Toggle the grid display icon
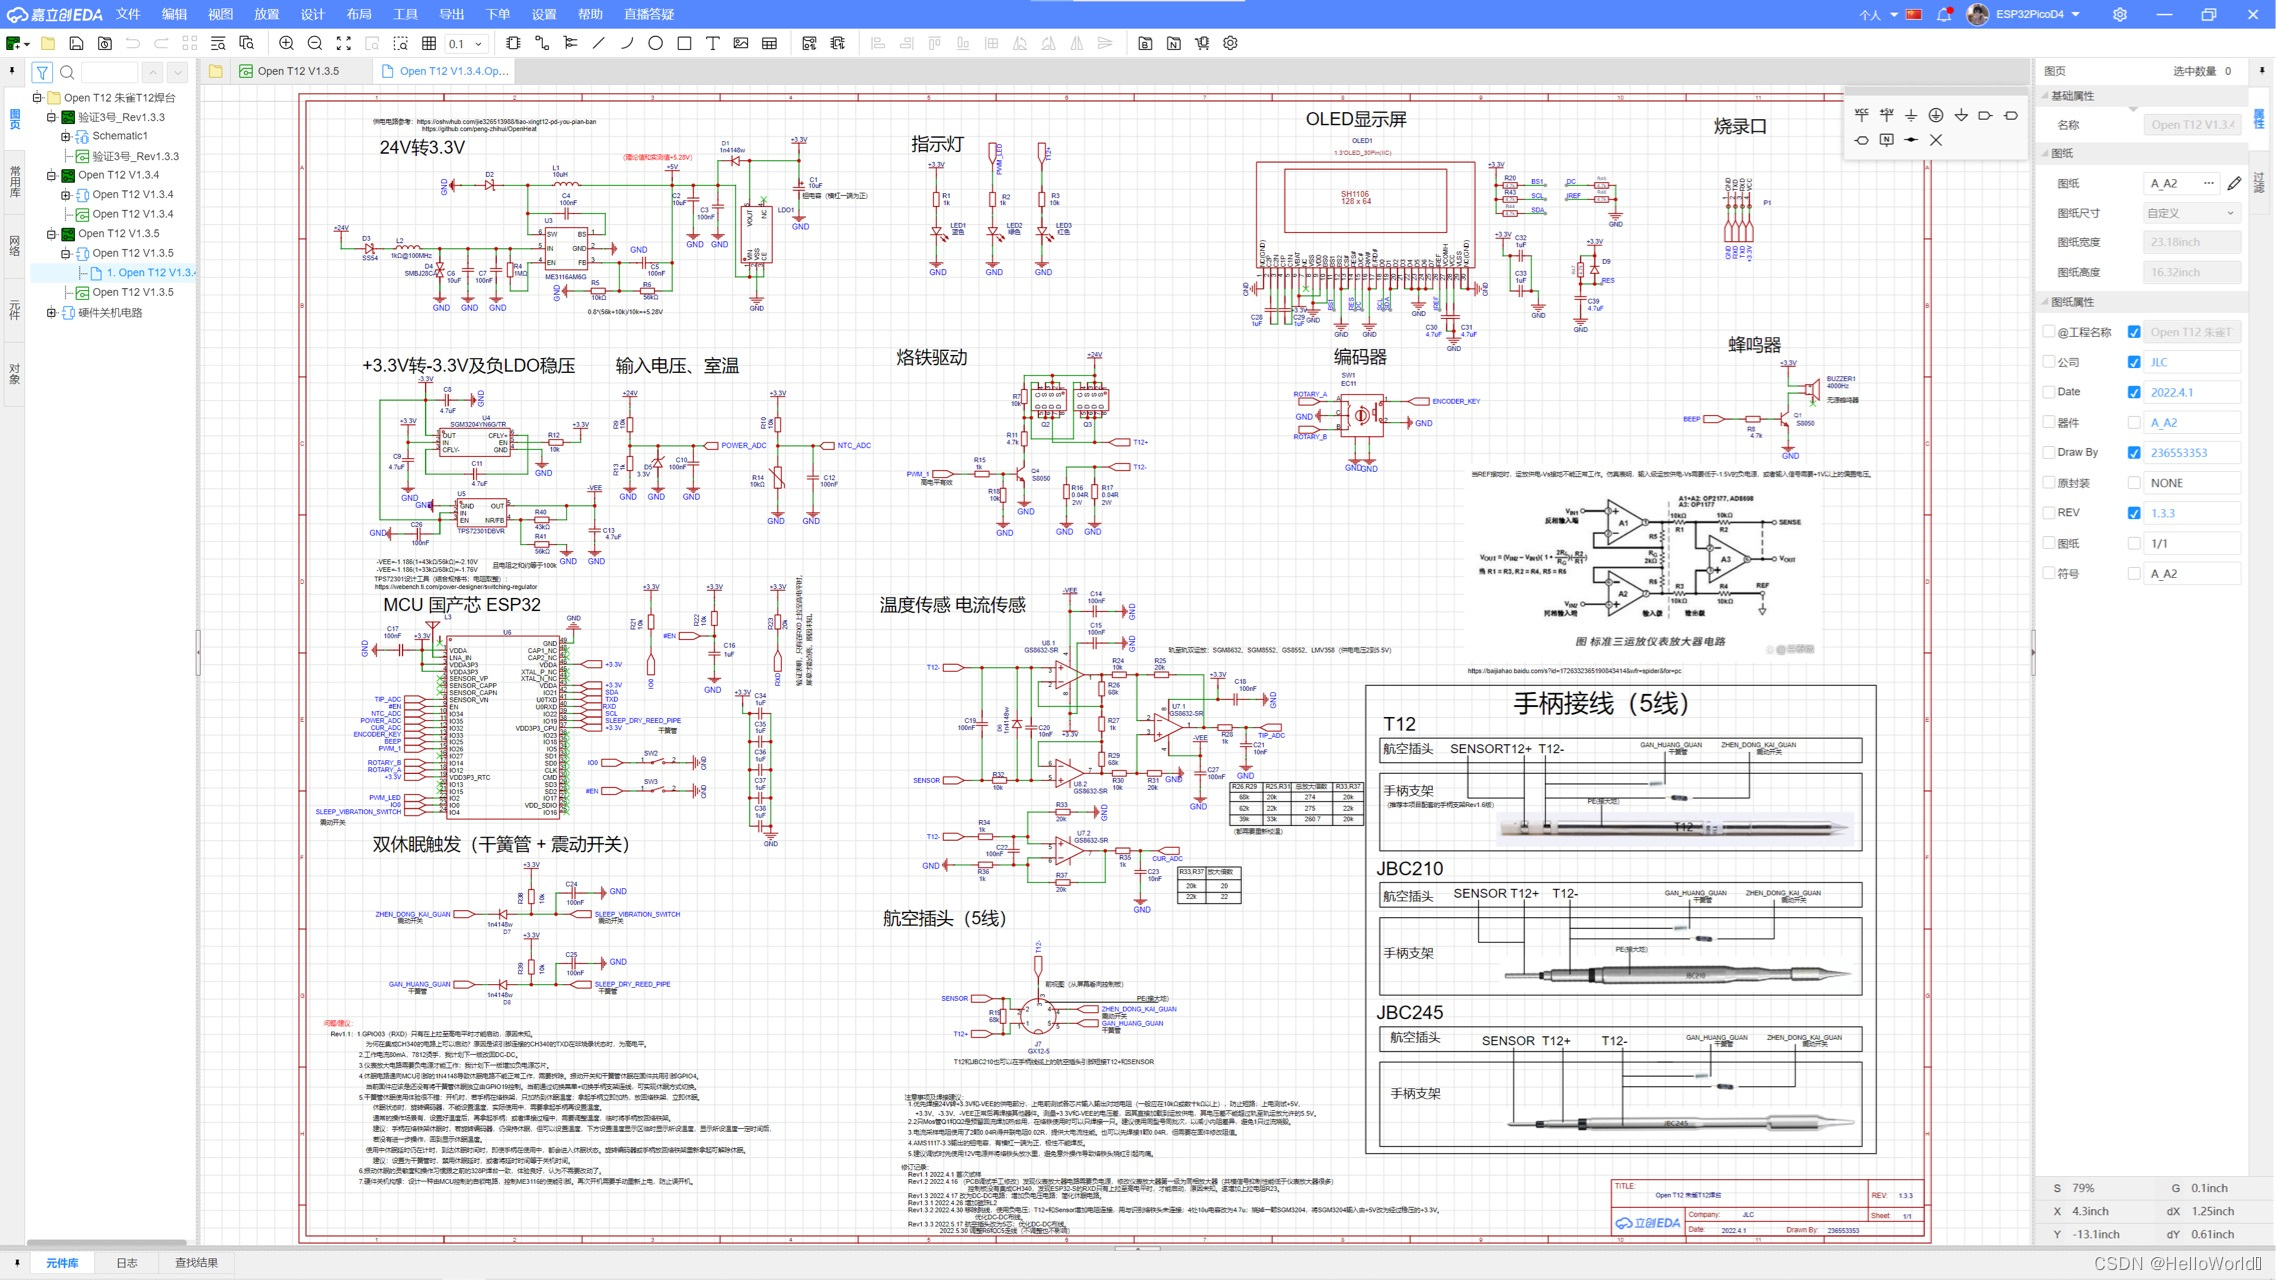Image resolution: width=2276 pixels, height=1280 pixels. click(x=429, y=43)
